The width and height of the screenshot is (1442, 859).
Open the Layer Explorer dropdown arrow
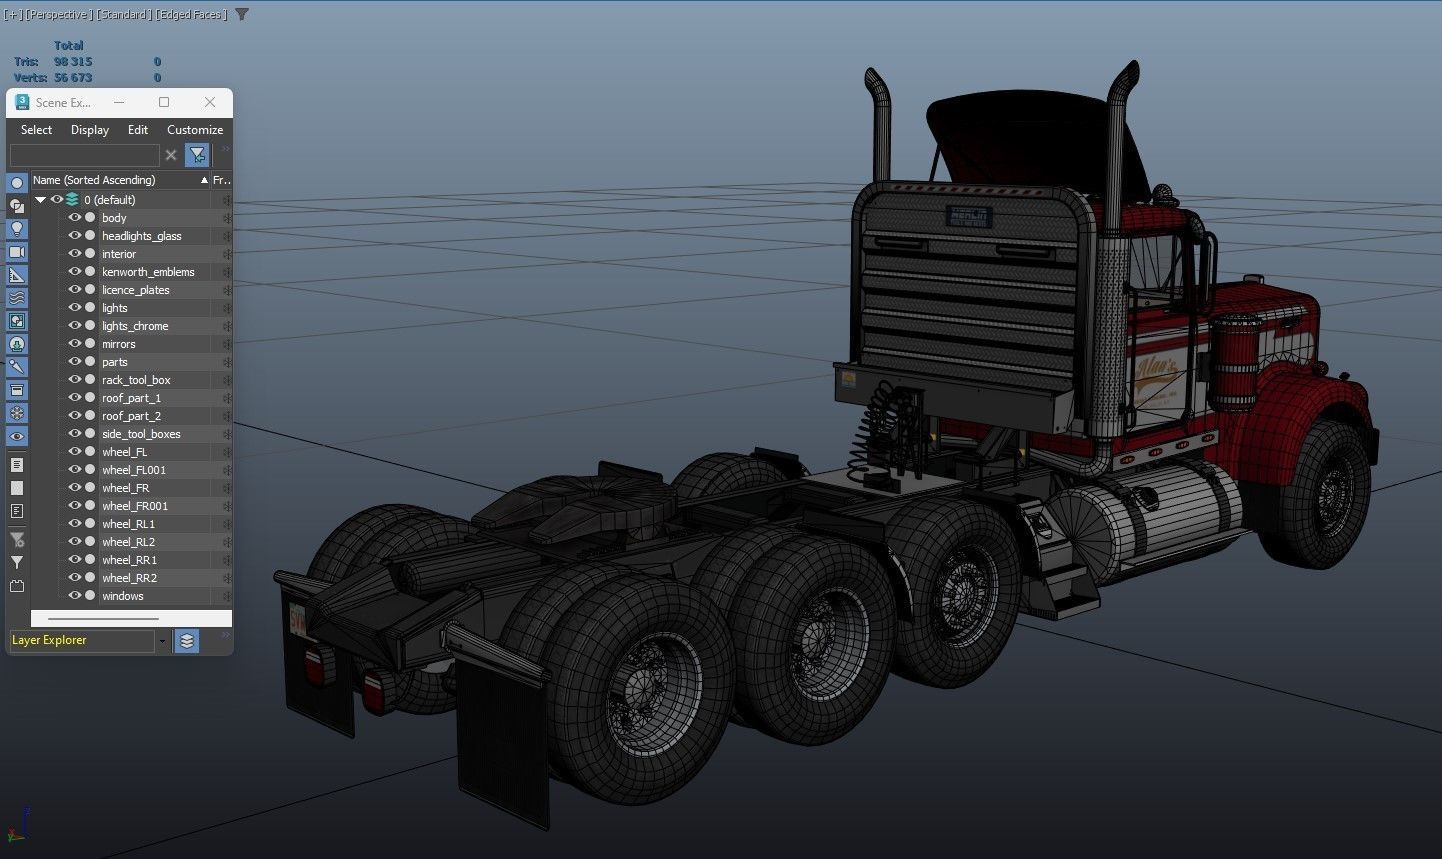(162, 641)
